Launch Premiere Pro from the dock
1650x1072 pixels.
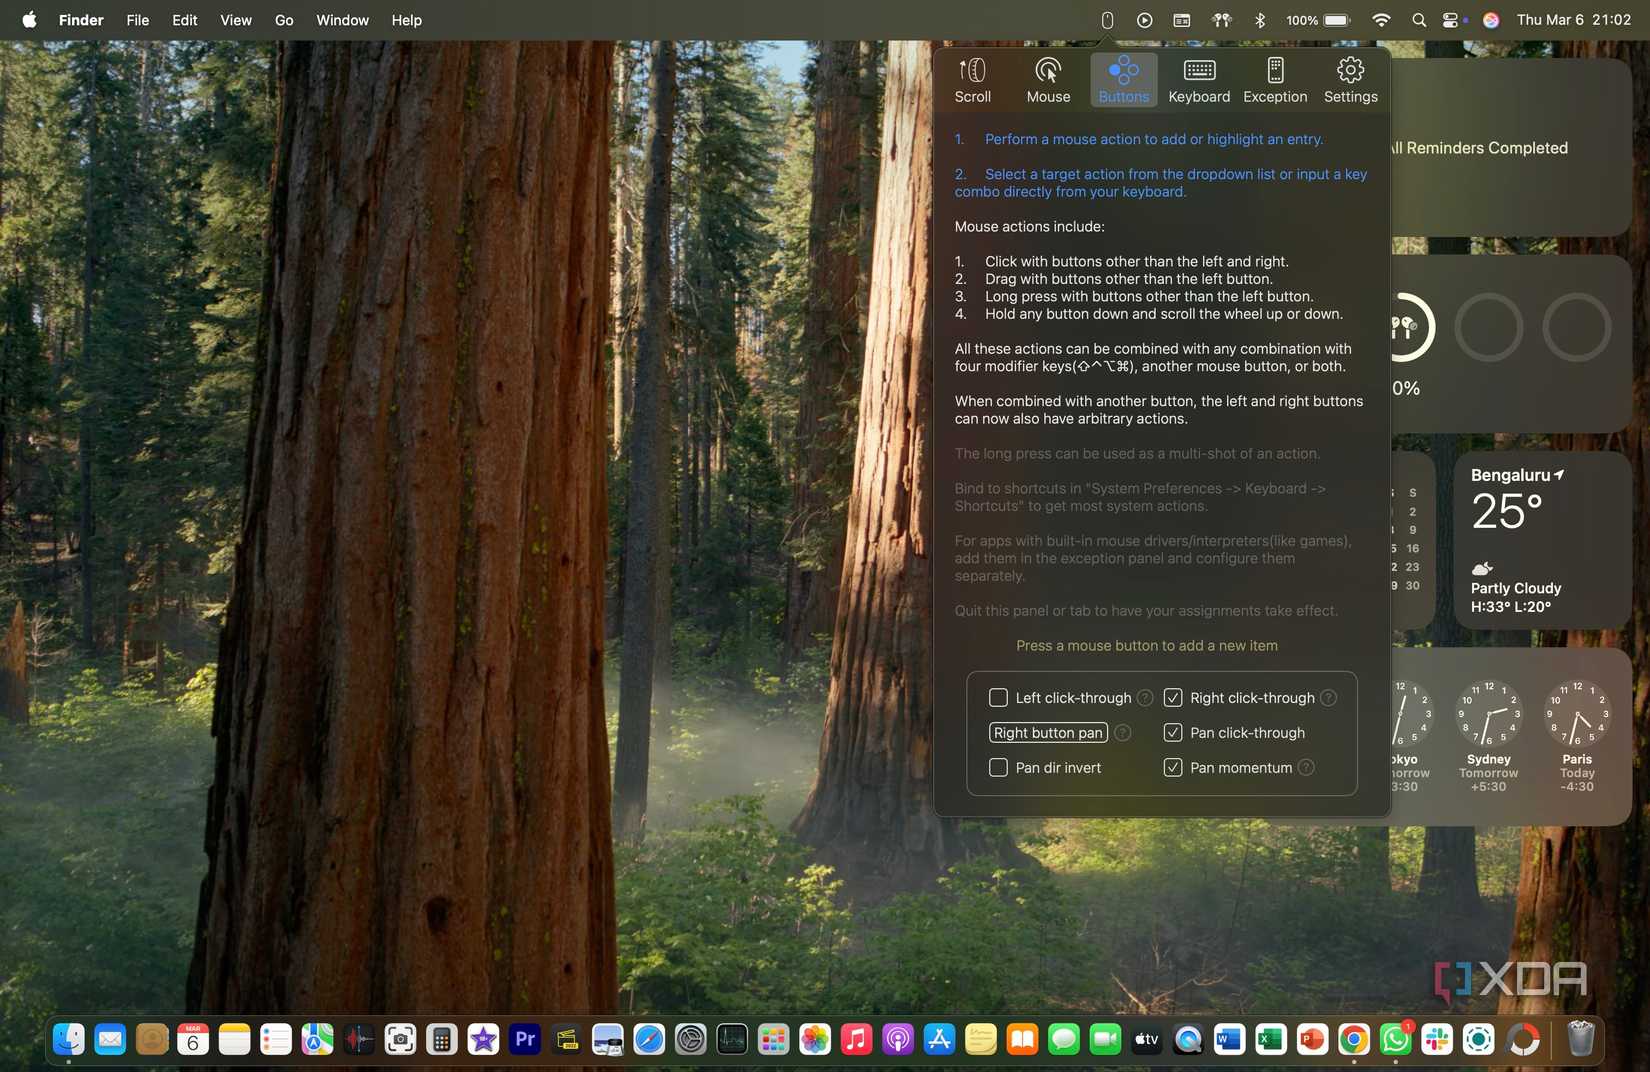pos(524,1039)
